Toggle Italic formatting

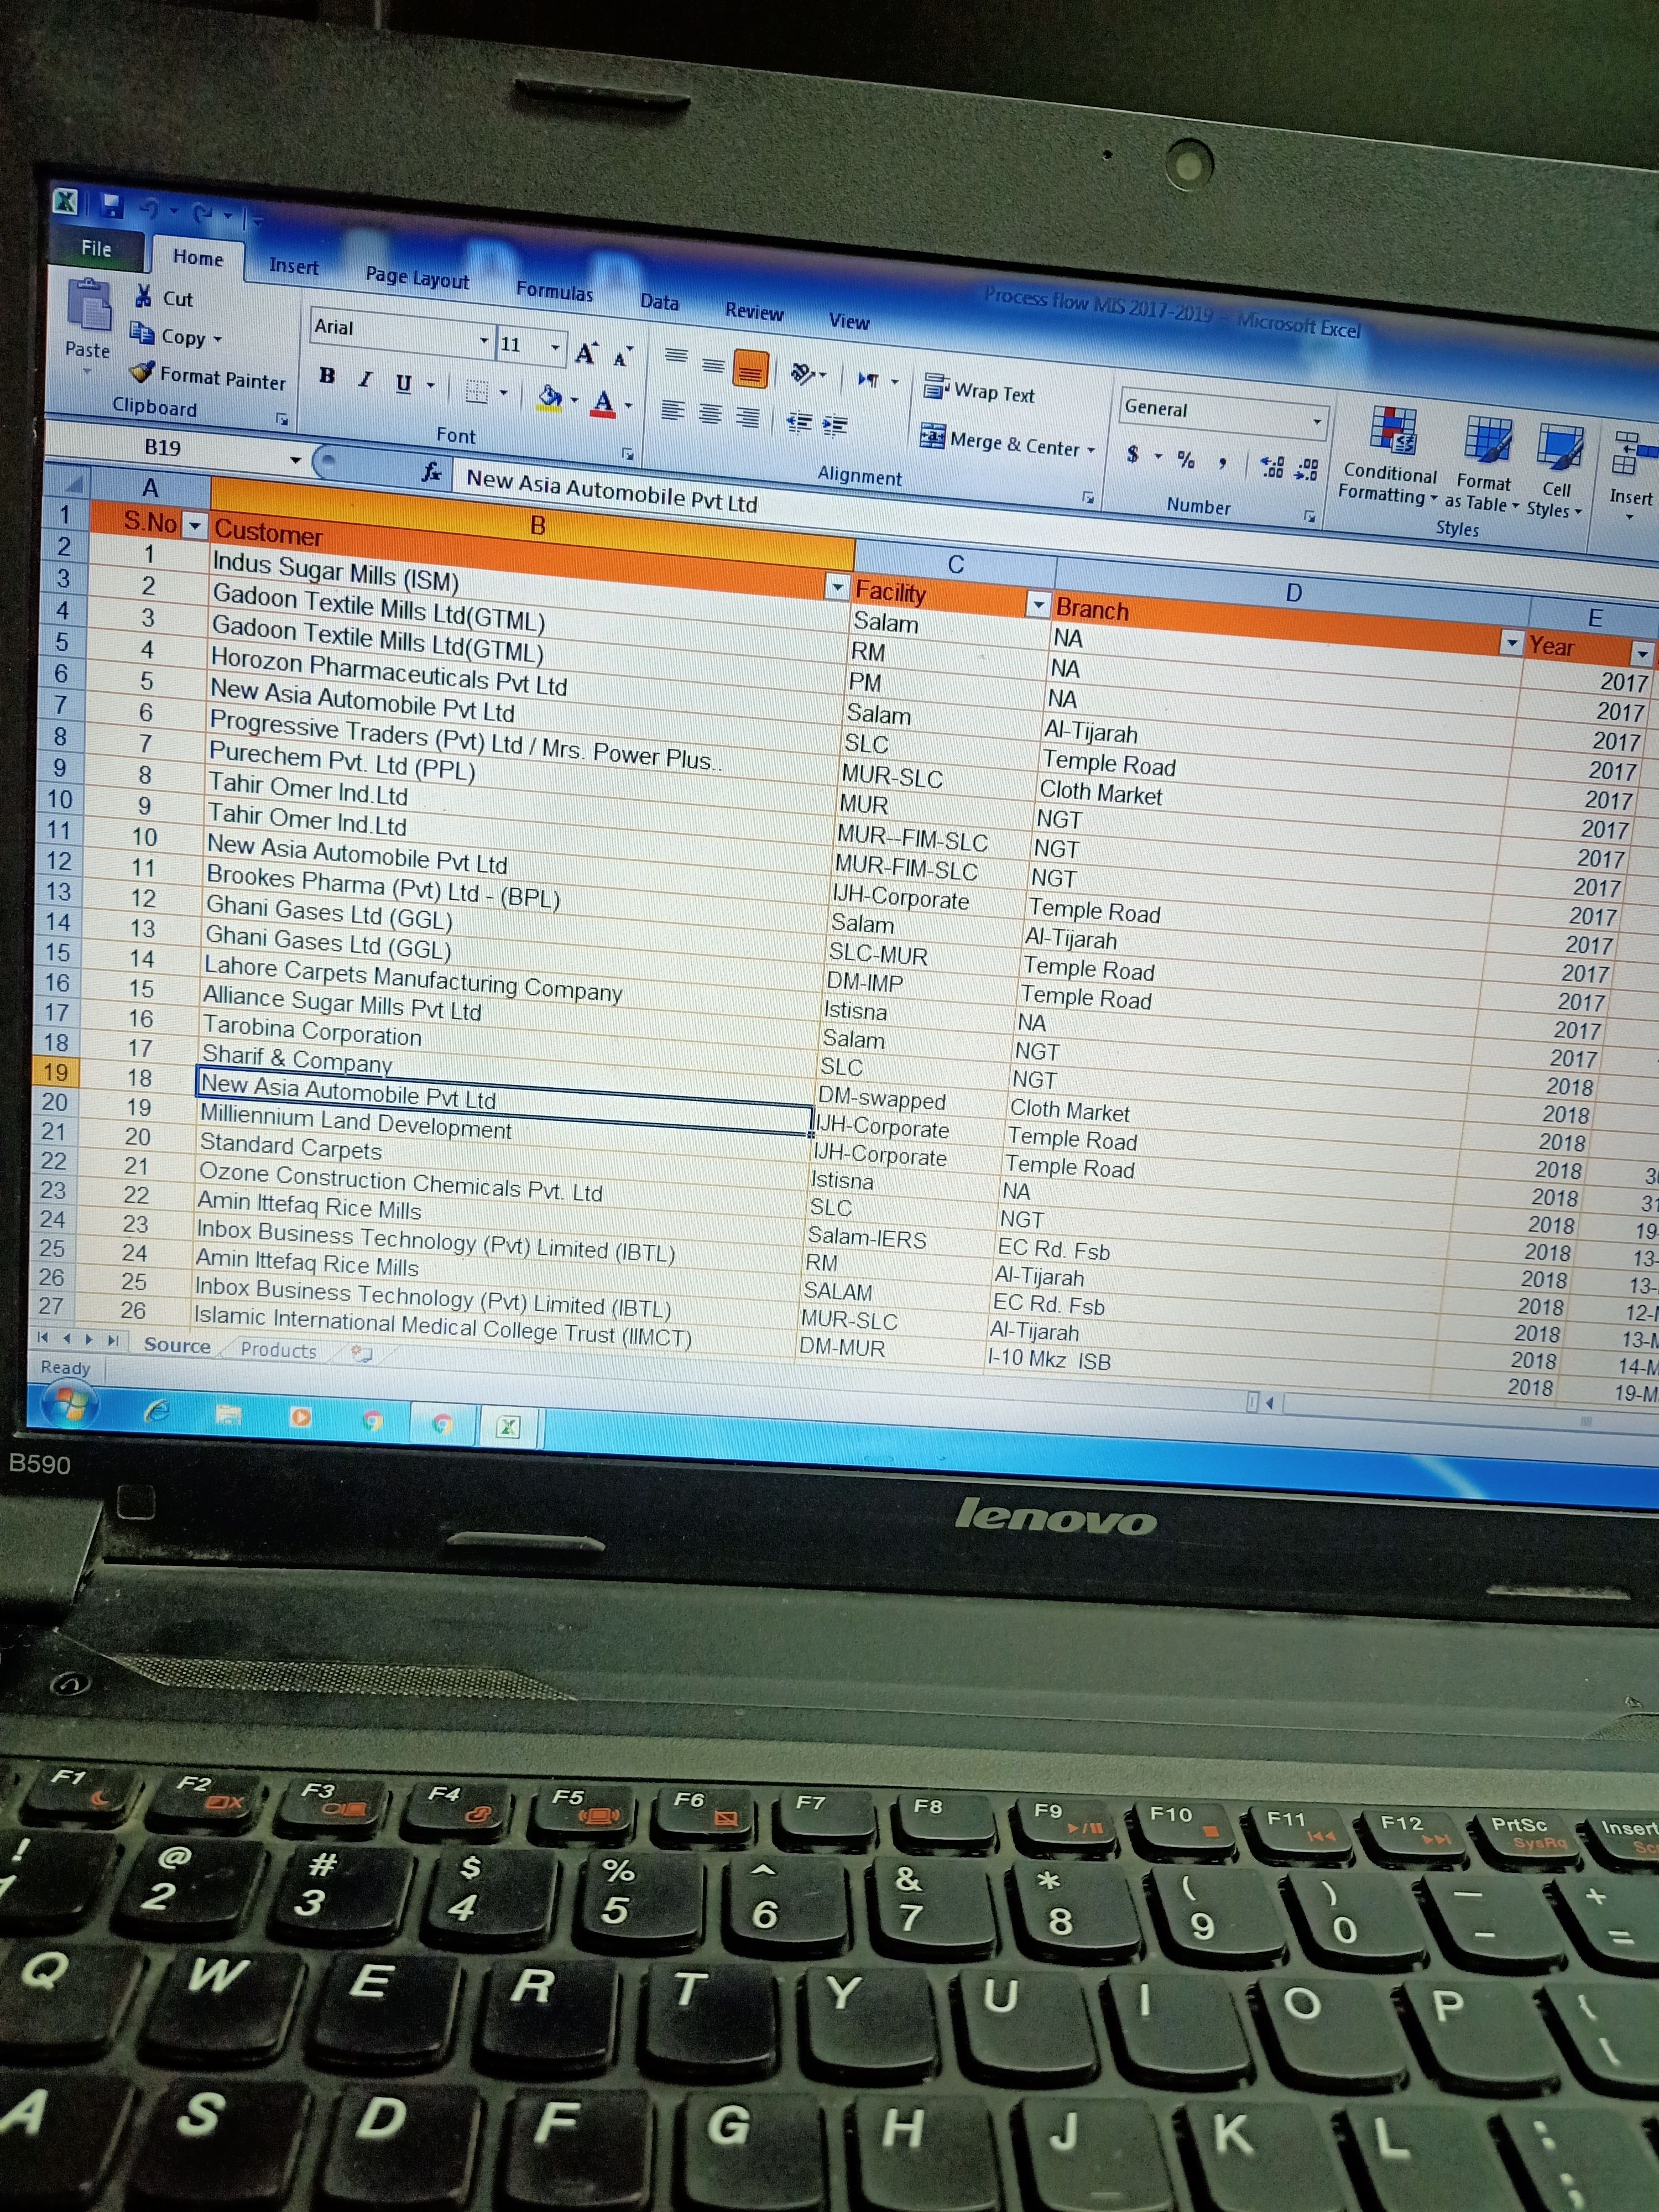365,379
